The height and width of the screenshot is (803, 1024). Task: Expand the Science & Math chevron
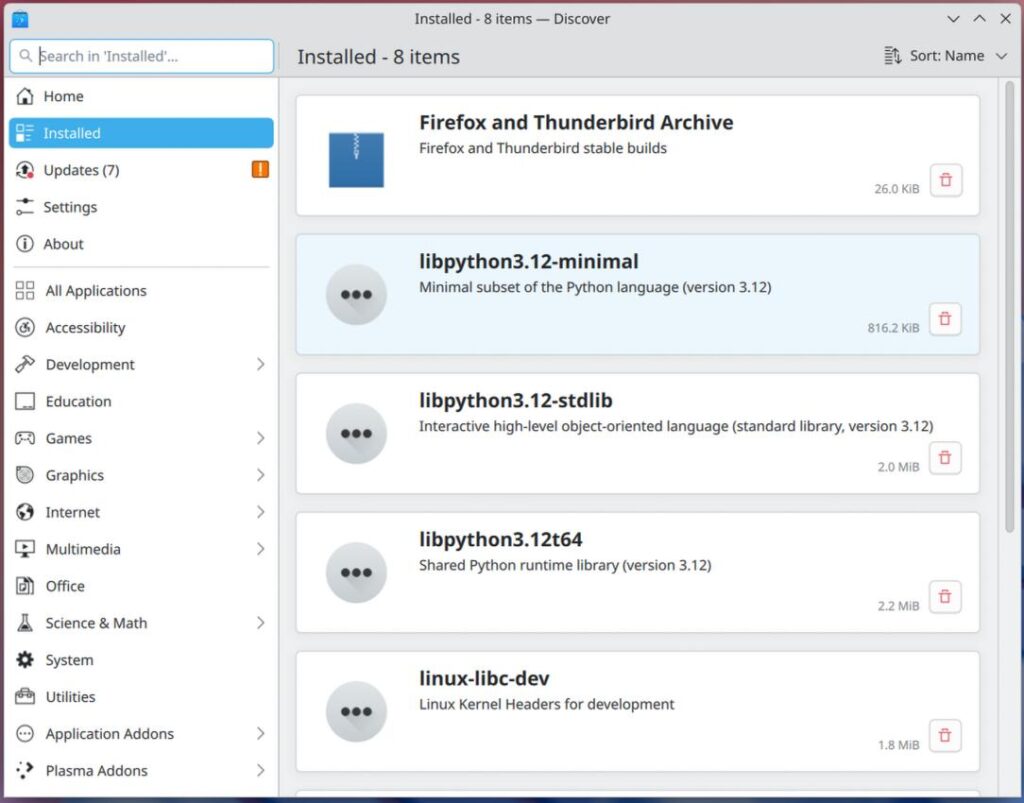[261, 623]
